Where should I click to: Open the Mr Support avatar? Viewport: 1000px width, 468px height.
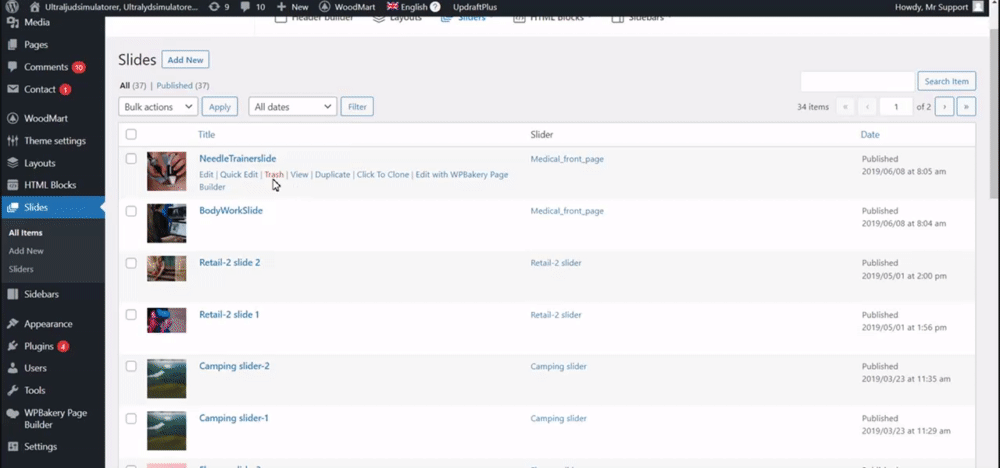pyautogui.click(x=978, y=7)
